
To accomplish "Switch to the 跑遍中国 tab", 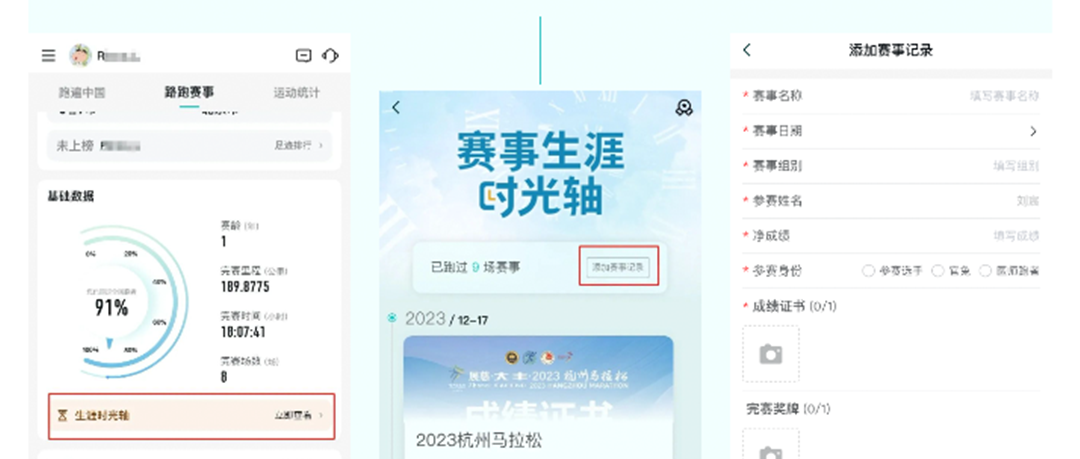I will point(82,92).
